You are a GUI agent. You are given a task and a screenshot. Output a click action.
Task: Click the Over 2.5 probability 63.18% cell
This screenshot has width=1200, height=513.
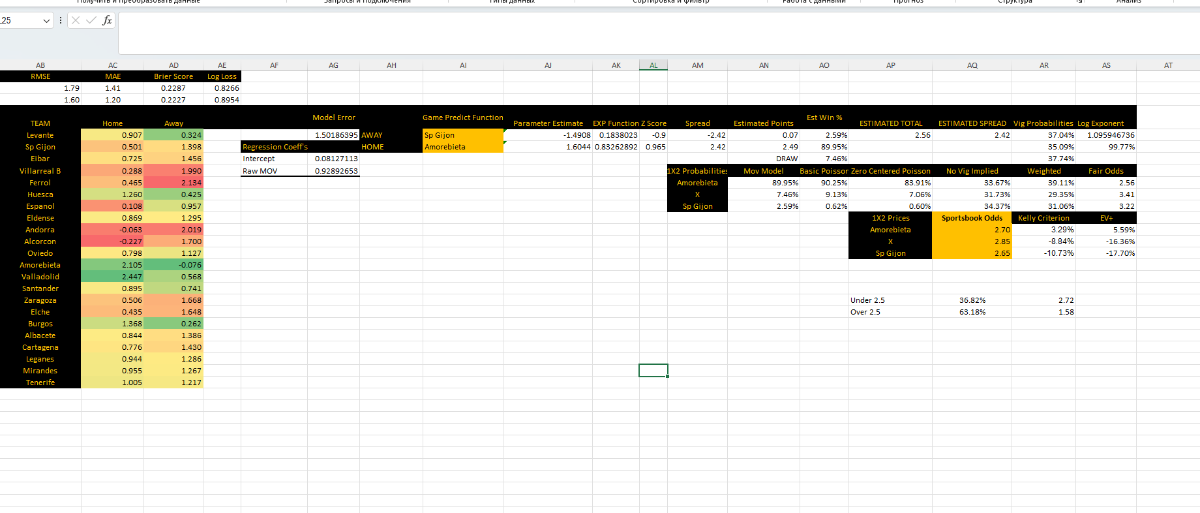pos(972,312)
